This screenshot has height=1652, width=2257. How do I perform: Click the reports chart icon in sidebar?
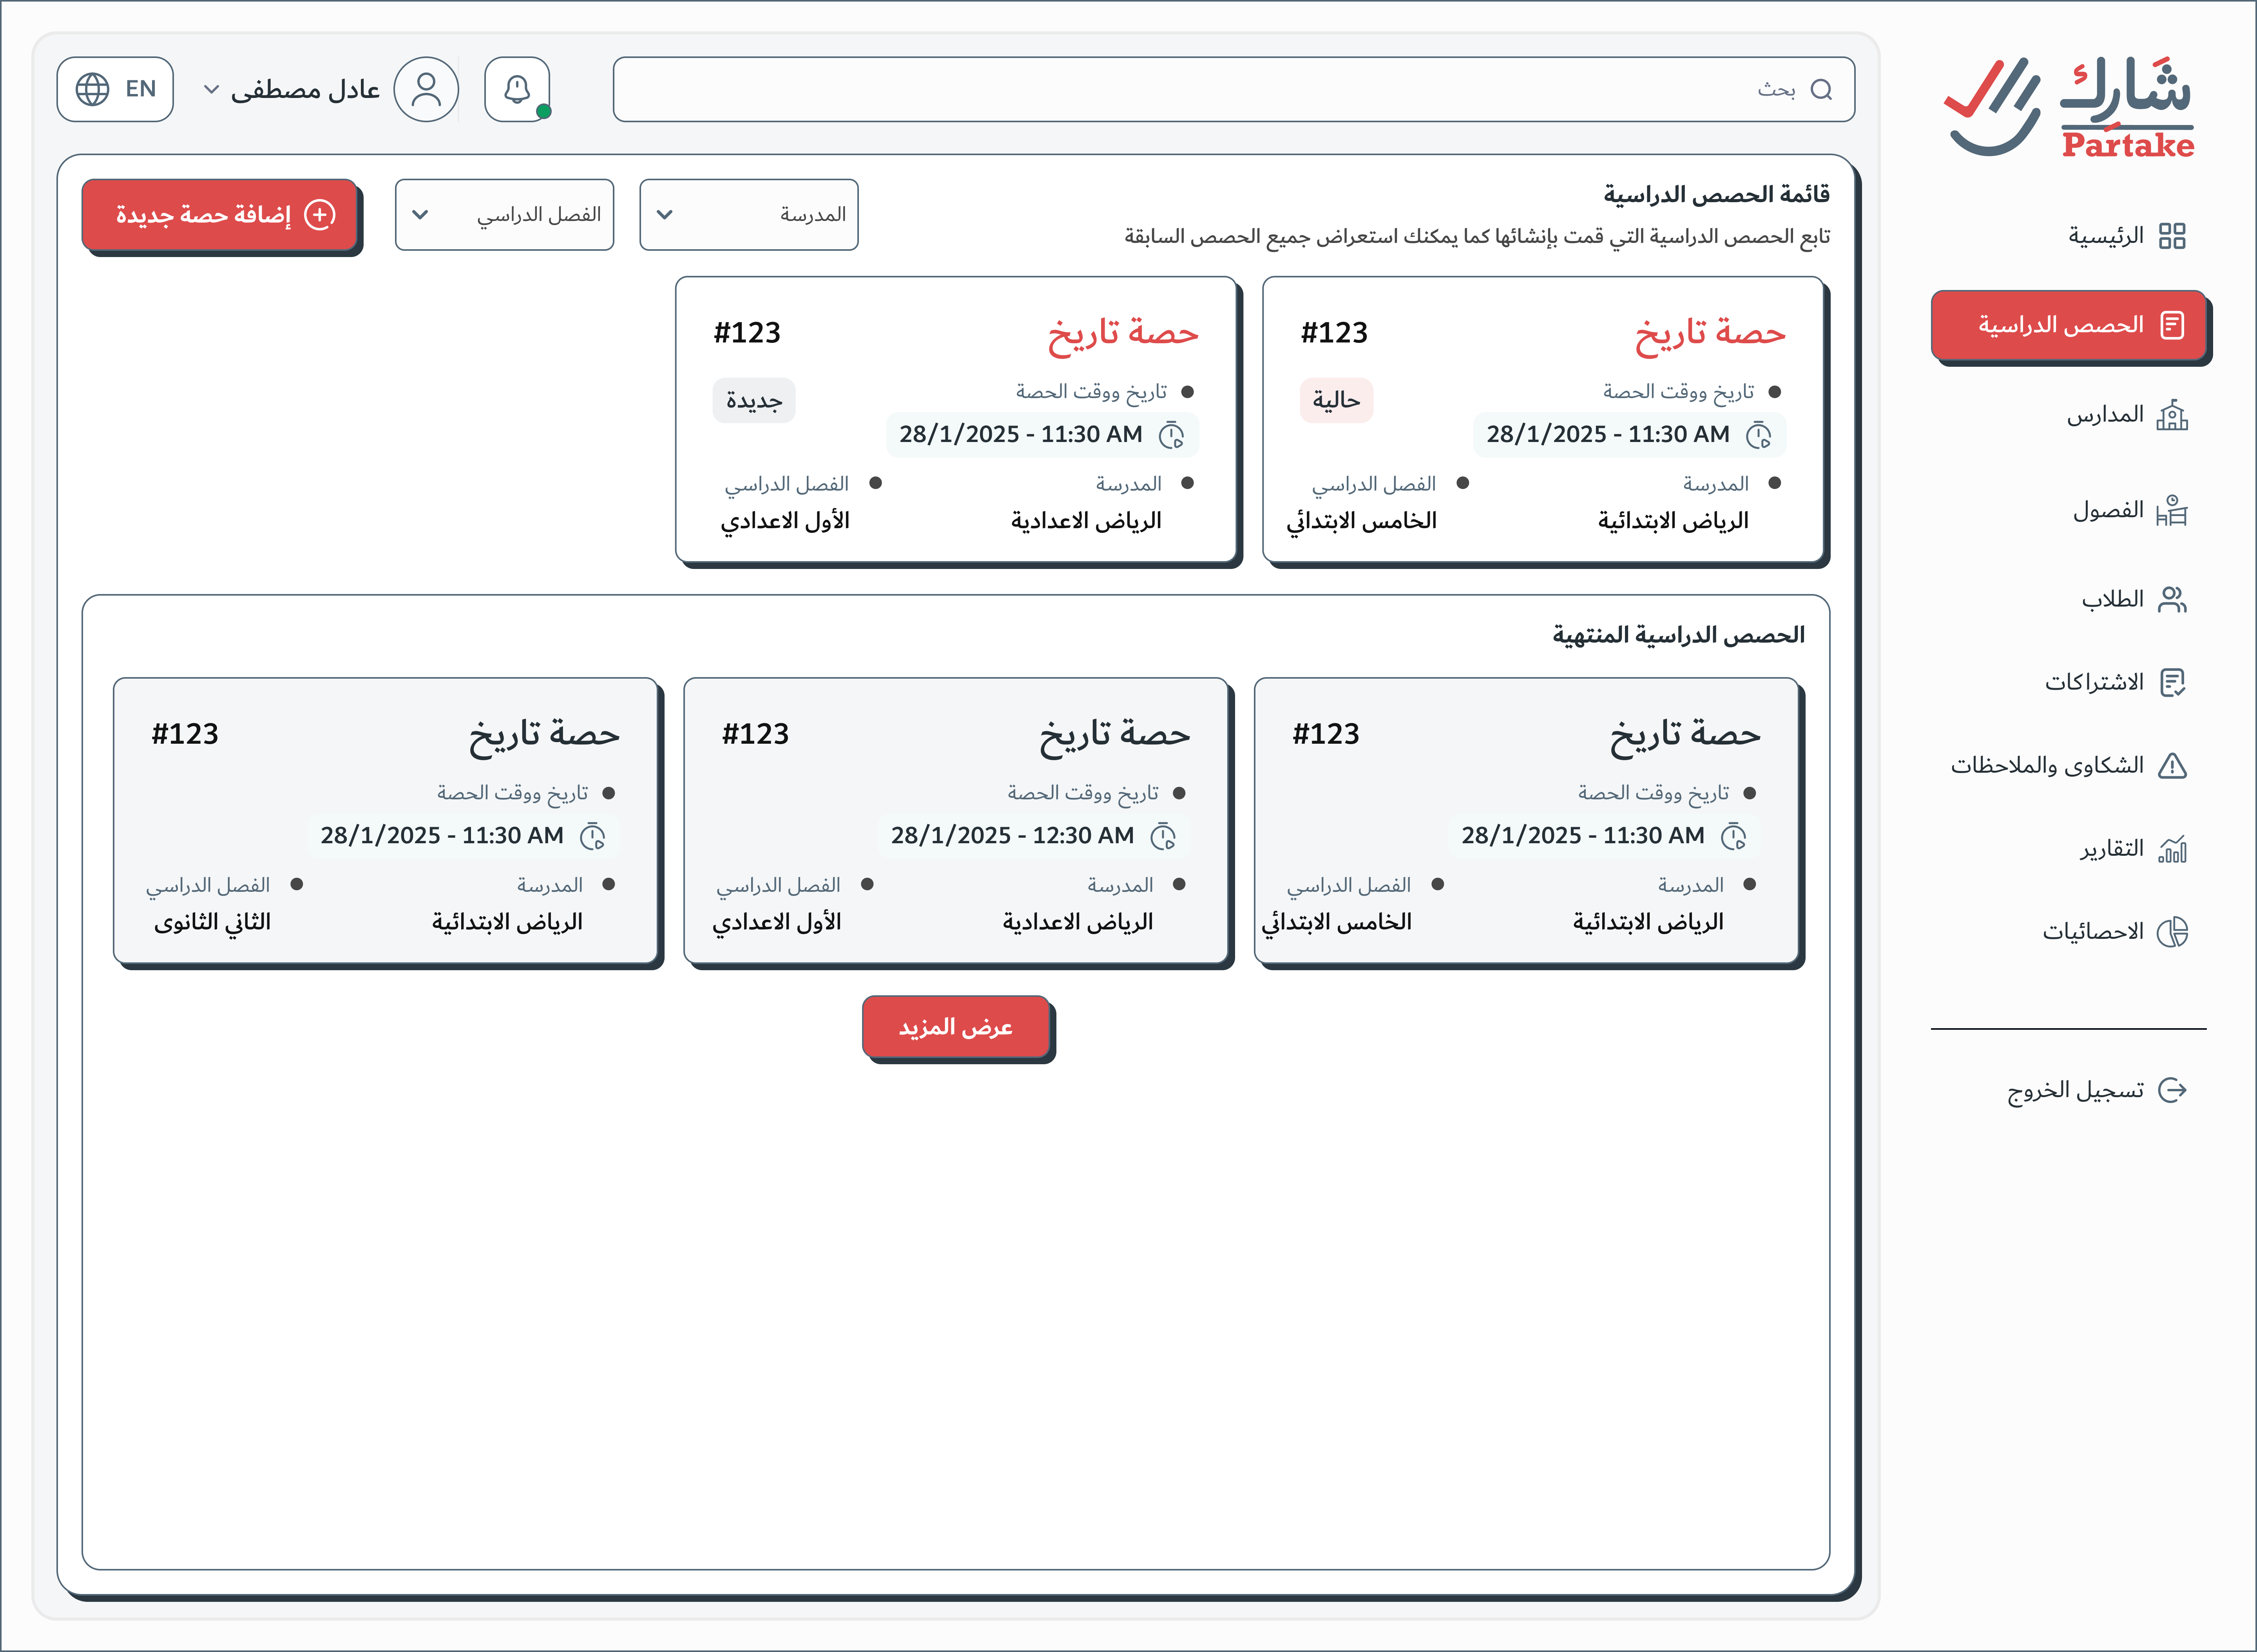pyautogui.click(x=2172, y=849)
